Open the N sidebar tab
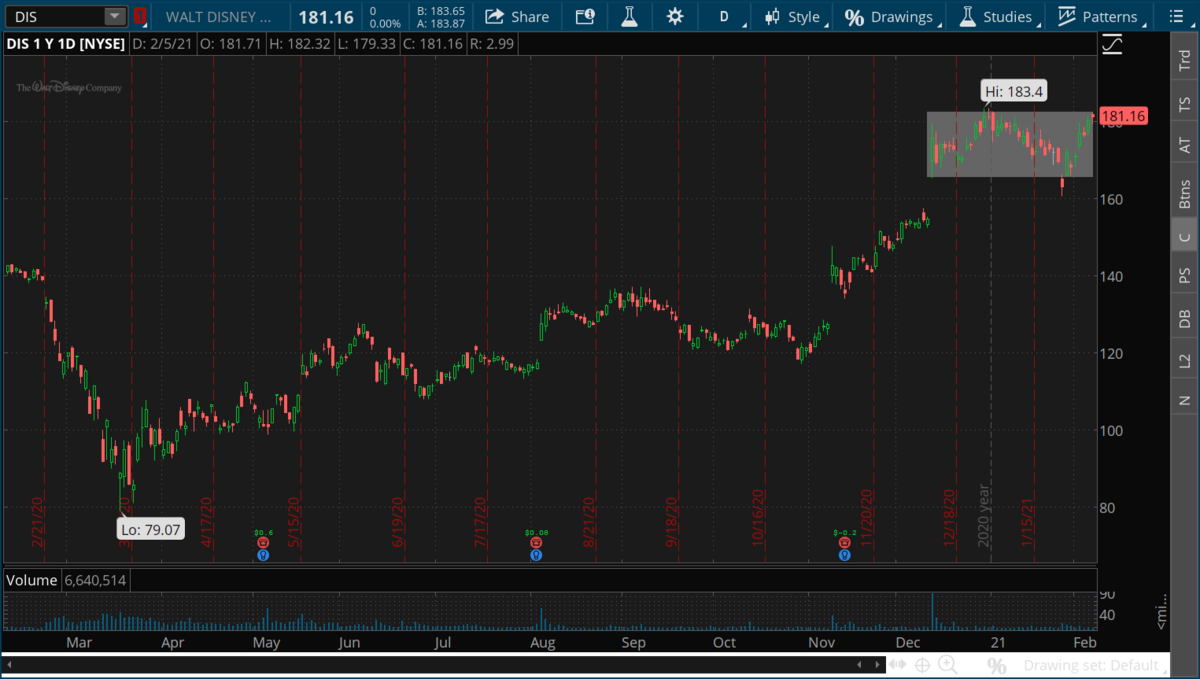The height and width of the screenshot is (679, 1200). (x=1185, y=400)
